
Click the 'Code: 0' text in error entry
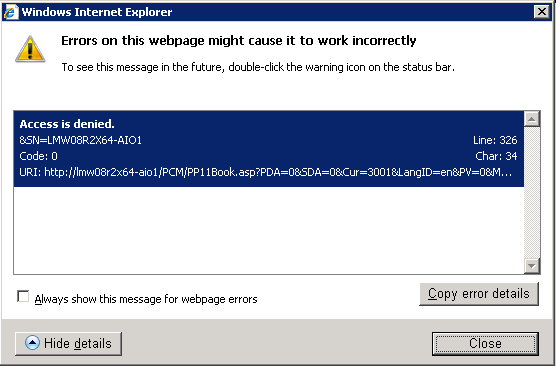coord(38,156)
